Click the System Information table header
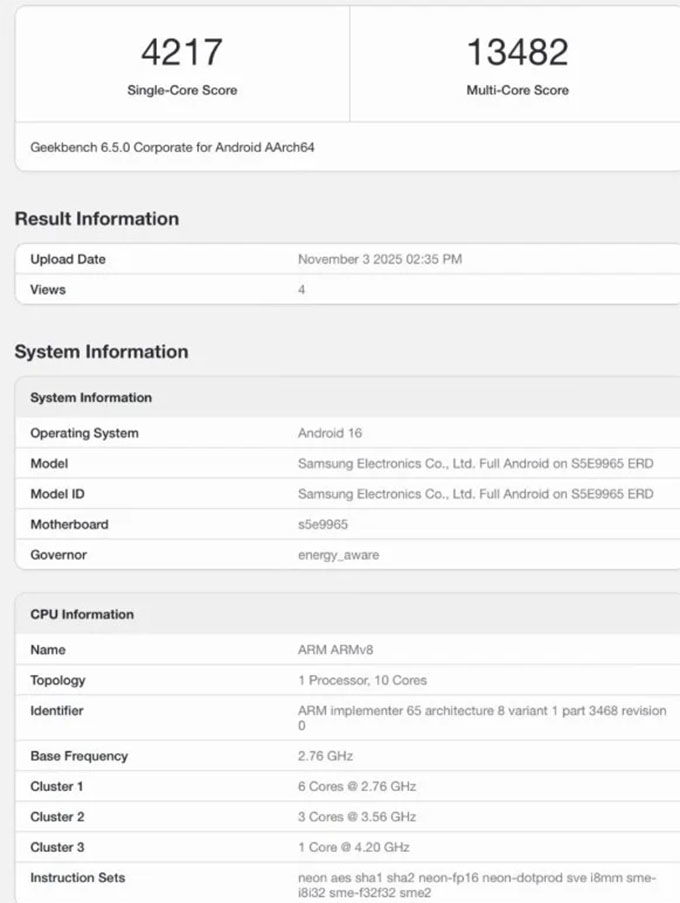680x903 pixels. (91, 397)
